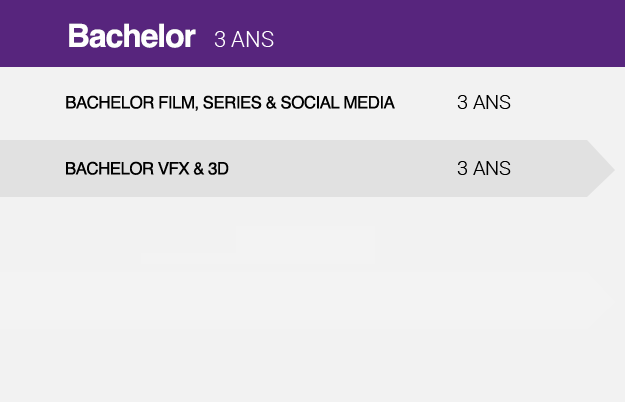The width and height of the screenshot is (625, 402).
Task: Click the 3D text in the highlighted row
Action: (x=218, y=169)
